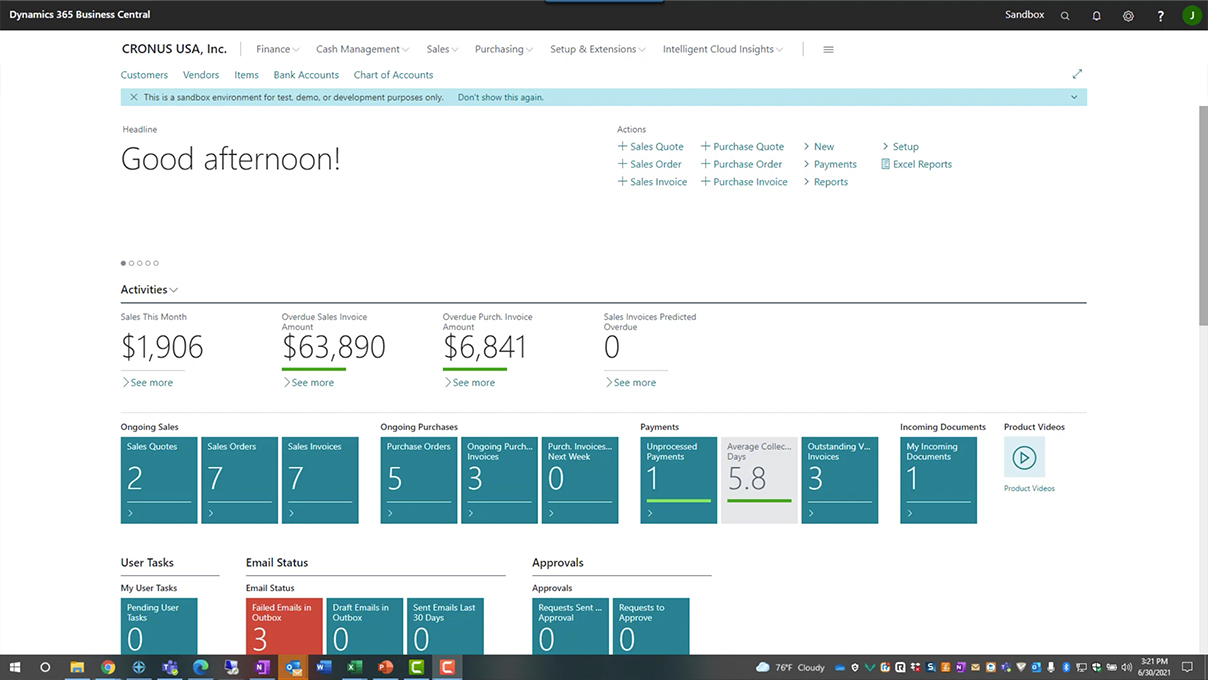Expand the Payments actions group
Image resolution: width=1208 pixels, height=680 pixels.
(830, 164)
